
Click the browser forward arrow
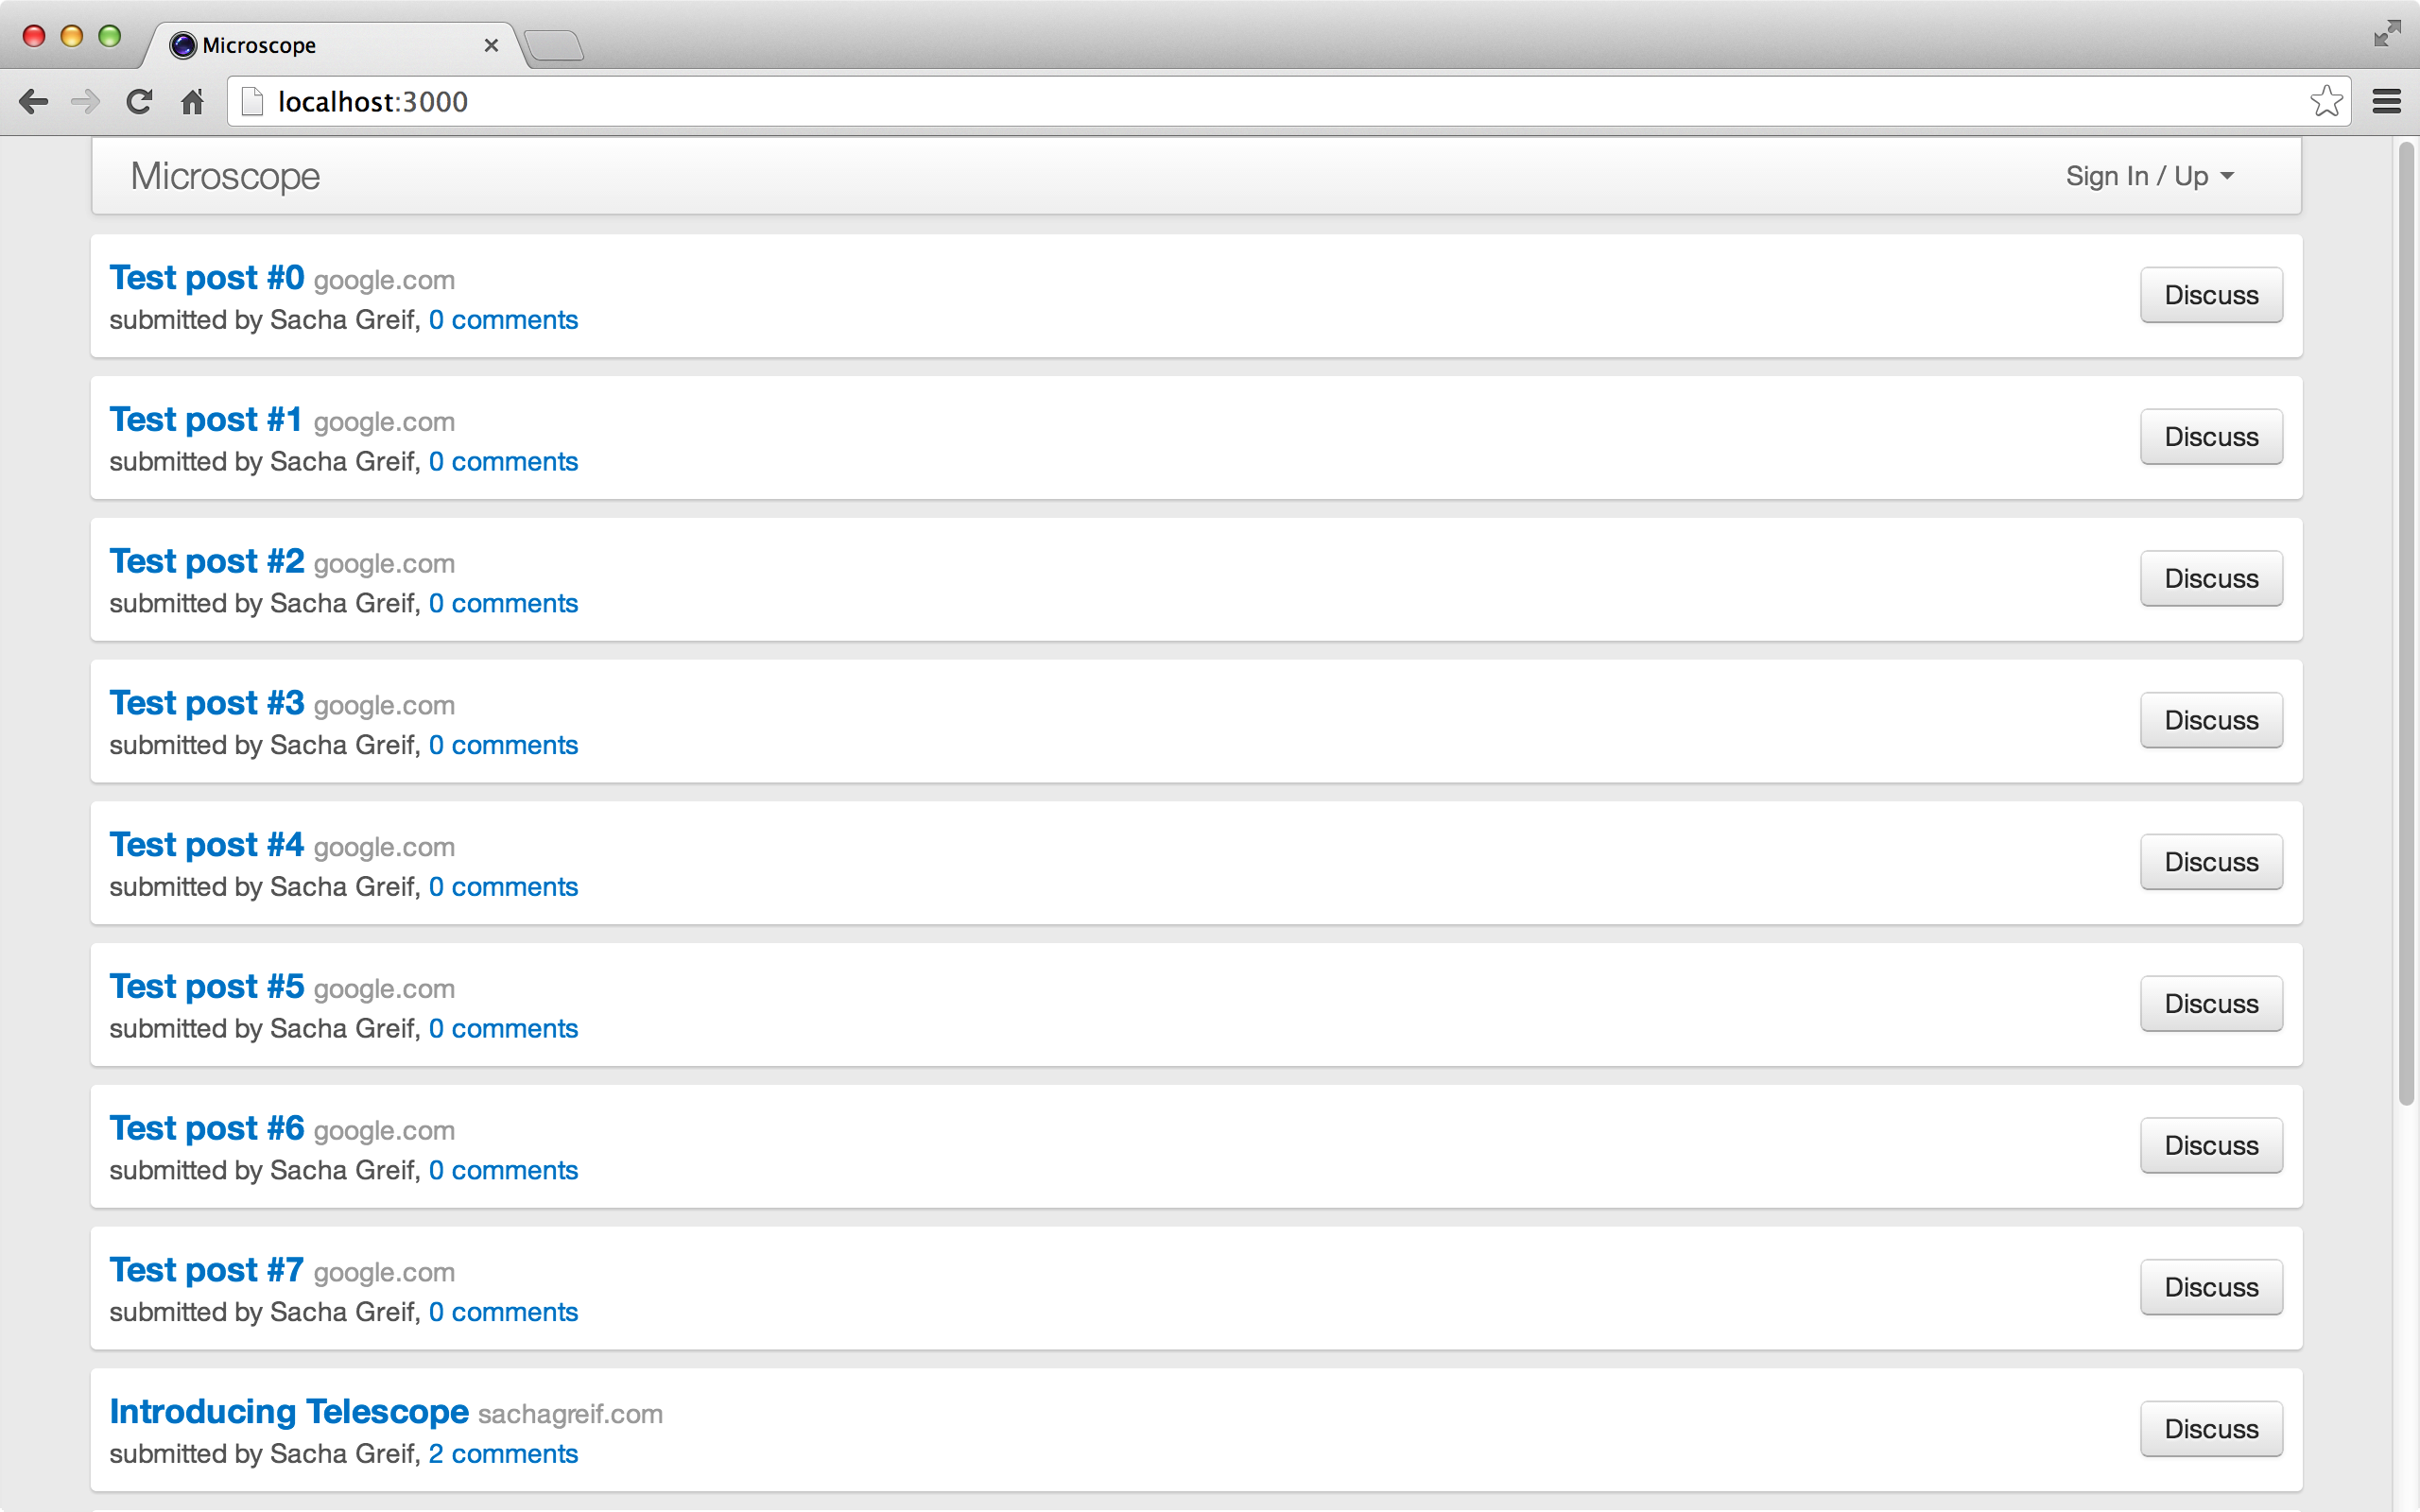tap(86, 102)
